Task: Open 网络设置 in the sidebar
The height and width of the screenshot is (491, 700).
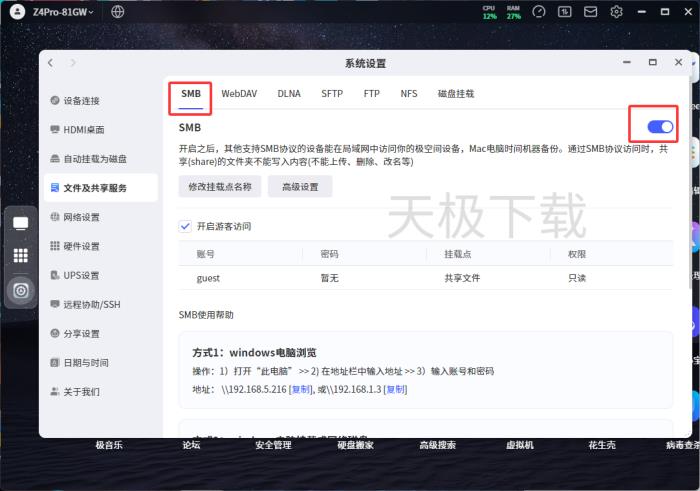Action: (x=81, y=217)
